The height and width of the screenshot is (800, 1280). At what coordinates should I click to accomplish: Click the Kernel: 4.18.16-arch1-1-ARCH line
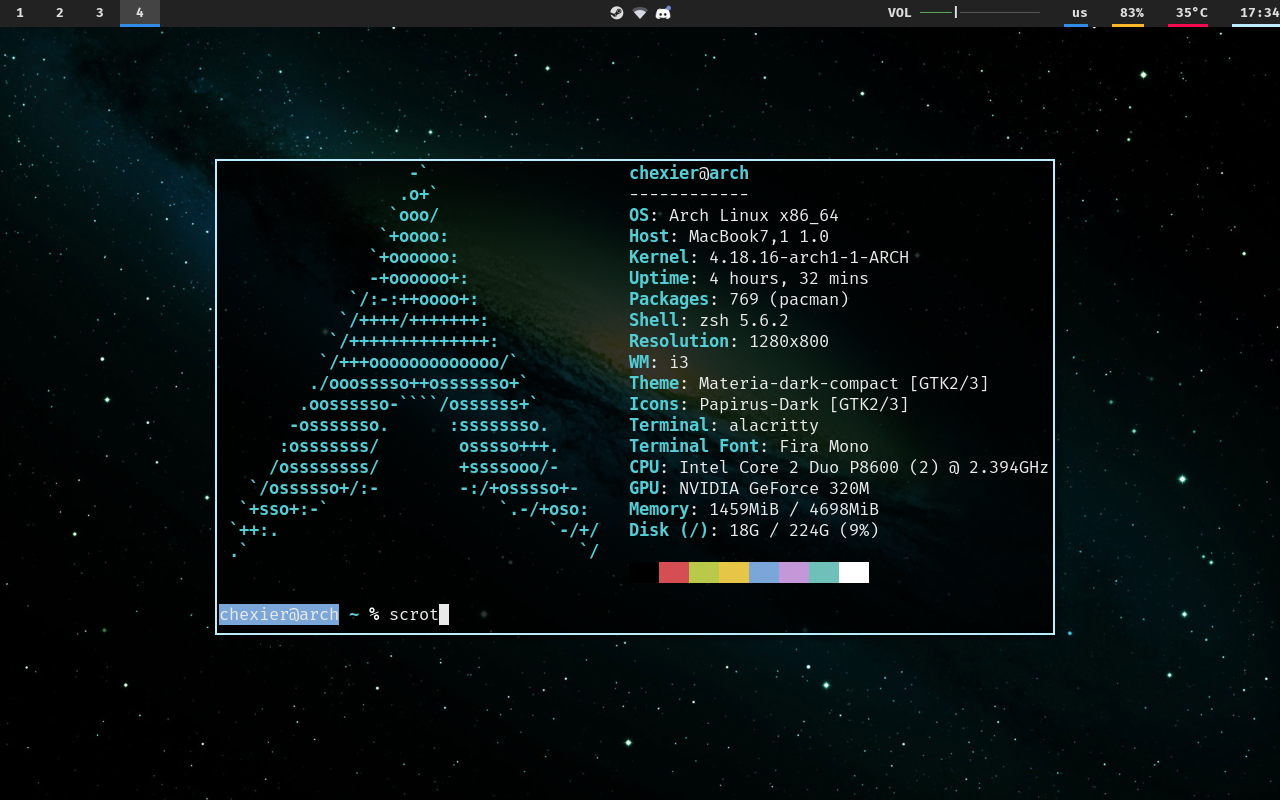pyautogui.click(x=769, y=257)
